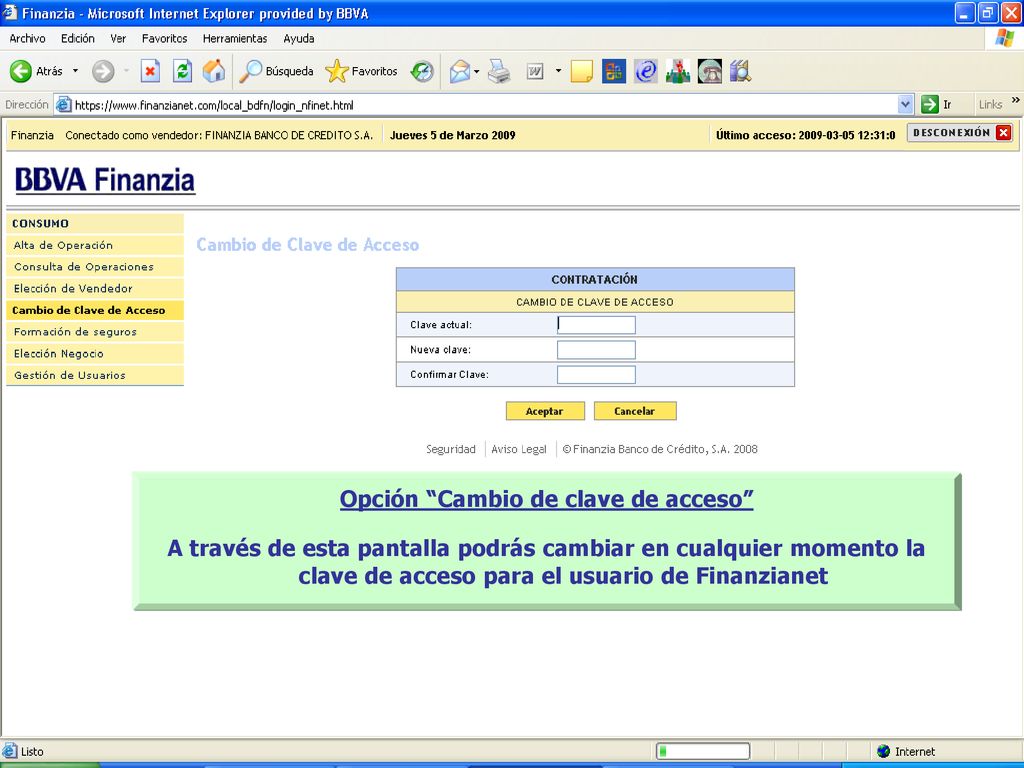The width and height of the screenshot is (1024, 768).
Task: Open the Favoritos star panel
Action: point(361,71)
